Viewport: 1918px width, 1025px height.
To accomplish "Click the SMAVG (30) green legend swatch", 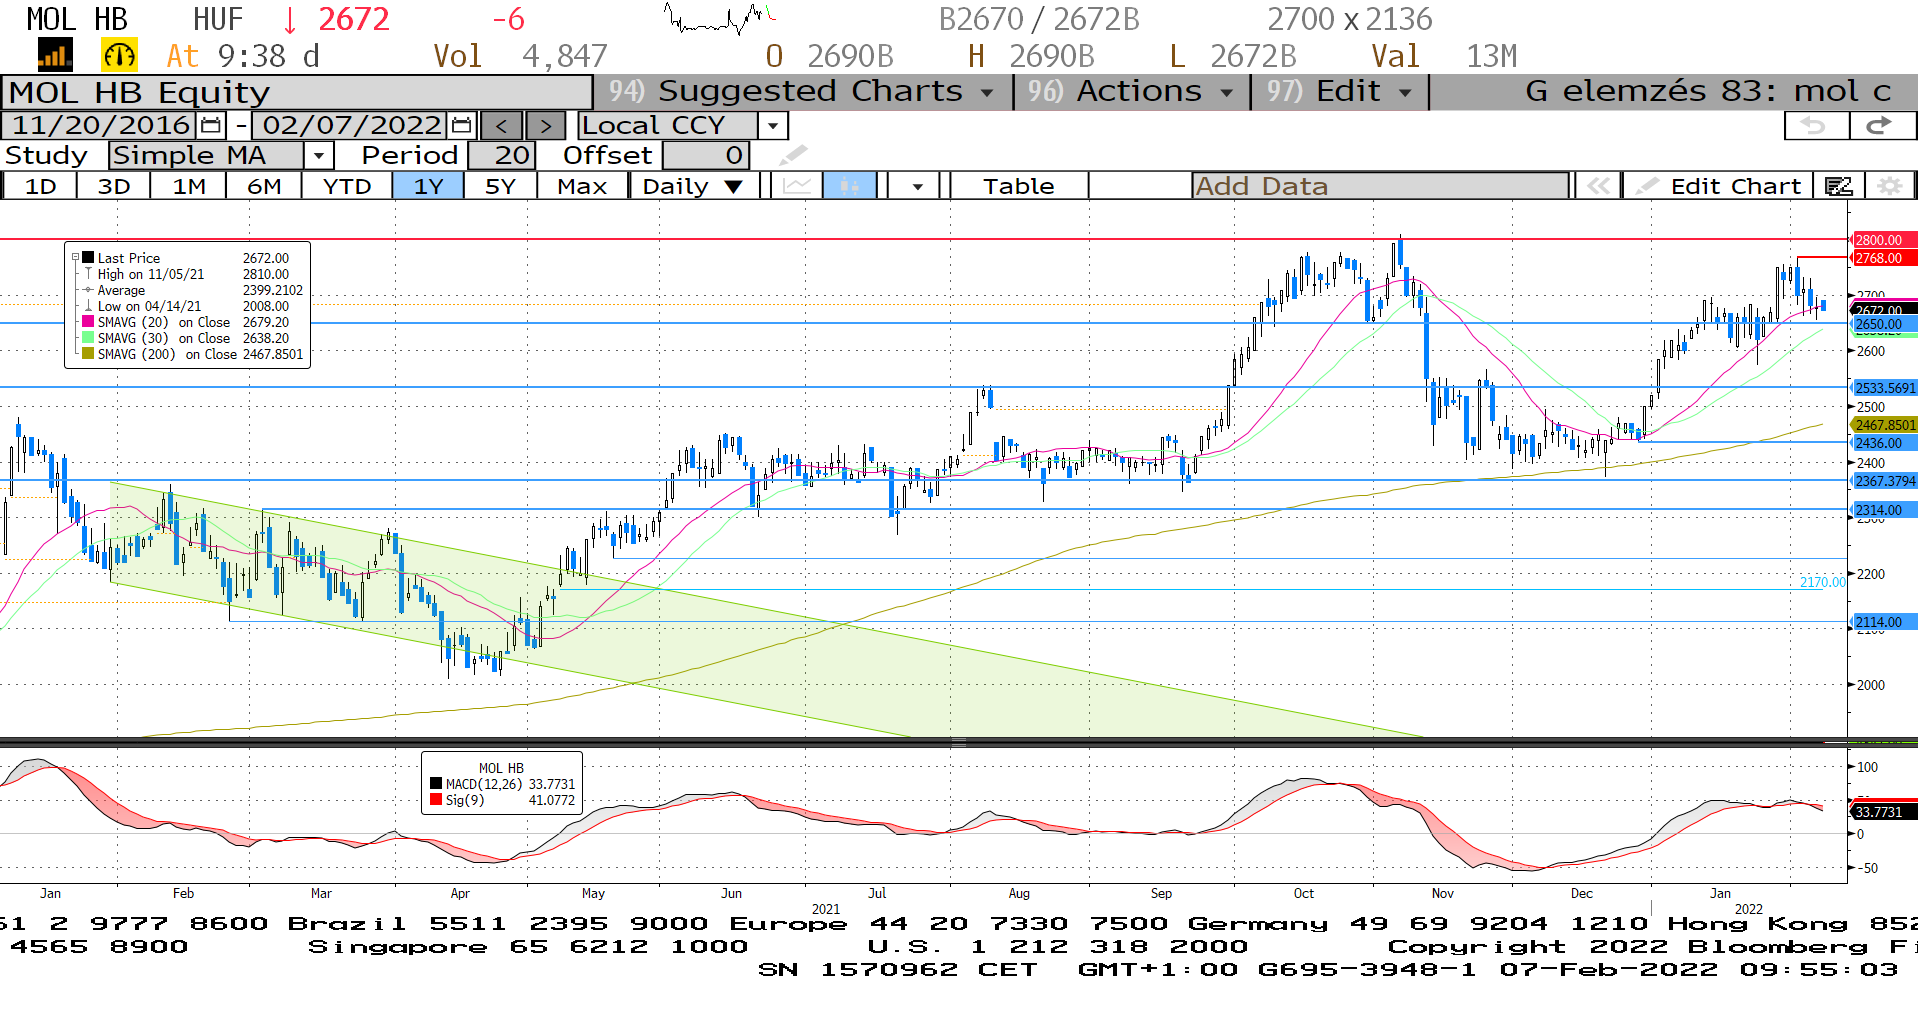I will click(x=88, y=338).
